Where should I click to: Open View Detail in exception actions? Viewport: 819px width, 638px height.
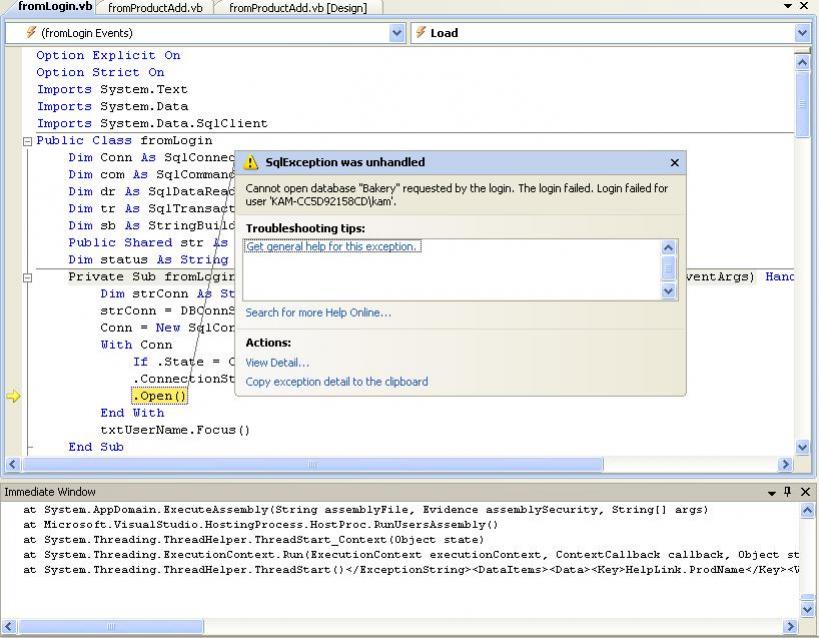pyautogui.click(x=277, y=363)
